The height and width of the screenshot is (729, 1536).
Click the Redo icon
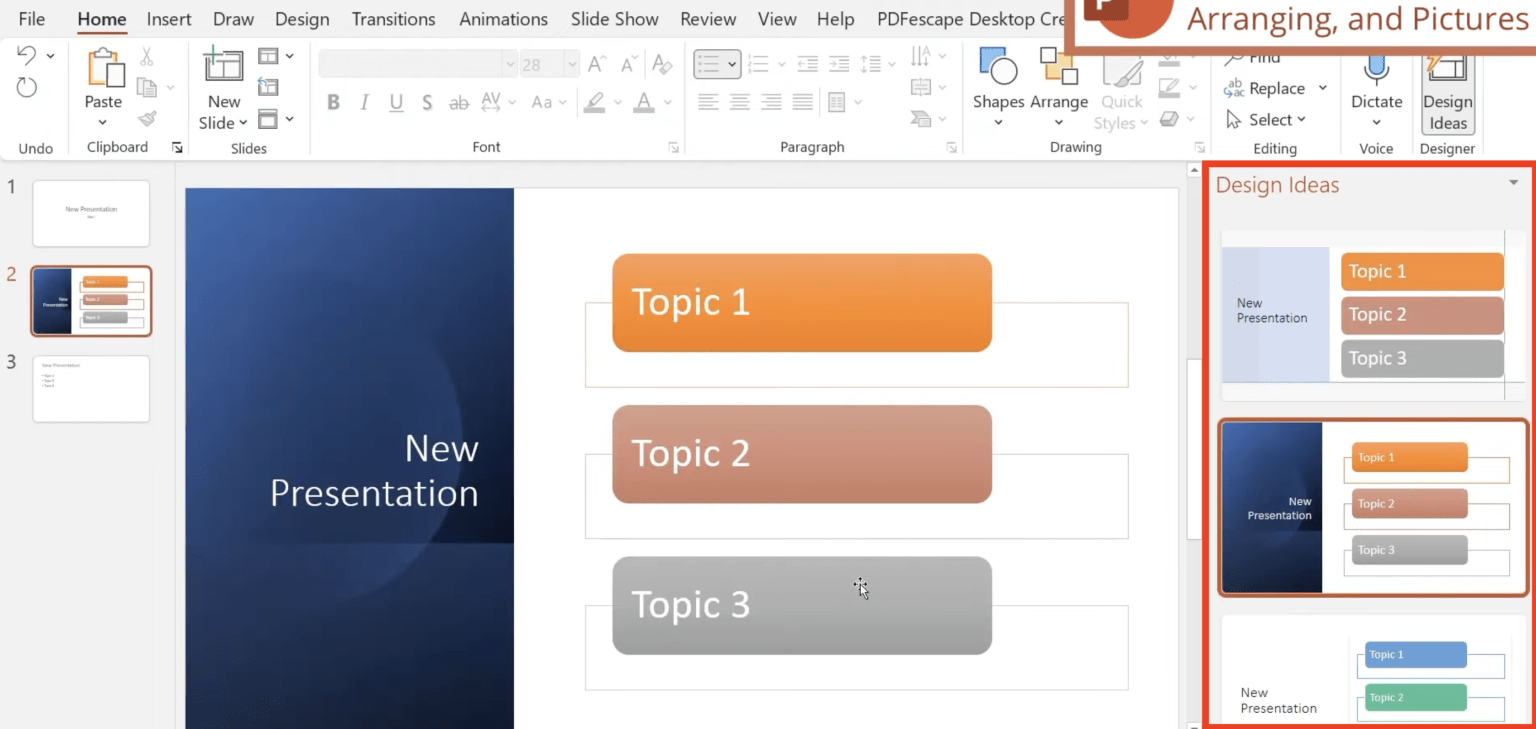[26, 85]
